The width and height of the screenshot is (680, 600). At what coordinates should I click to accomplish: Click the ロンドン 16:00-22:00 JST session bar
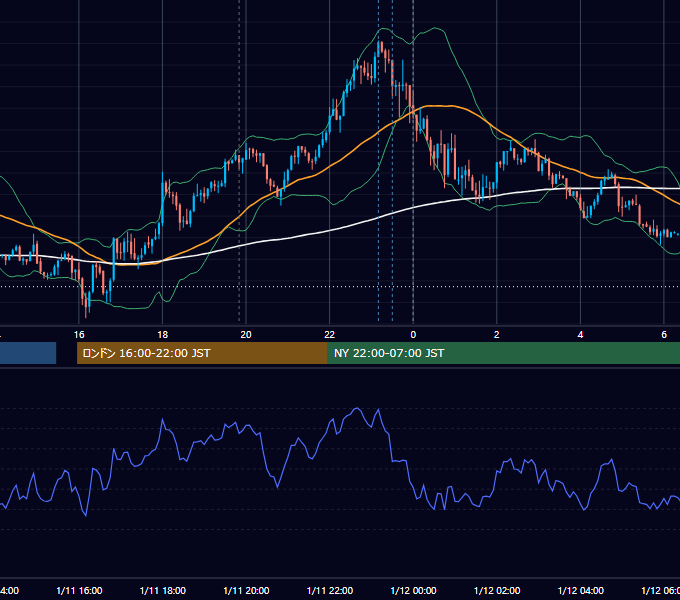(x=202, y=353)
